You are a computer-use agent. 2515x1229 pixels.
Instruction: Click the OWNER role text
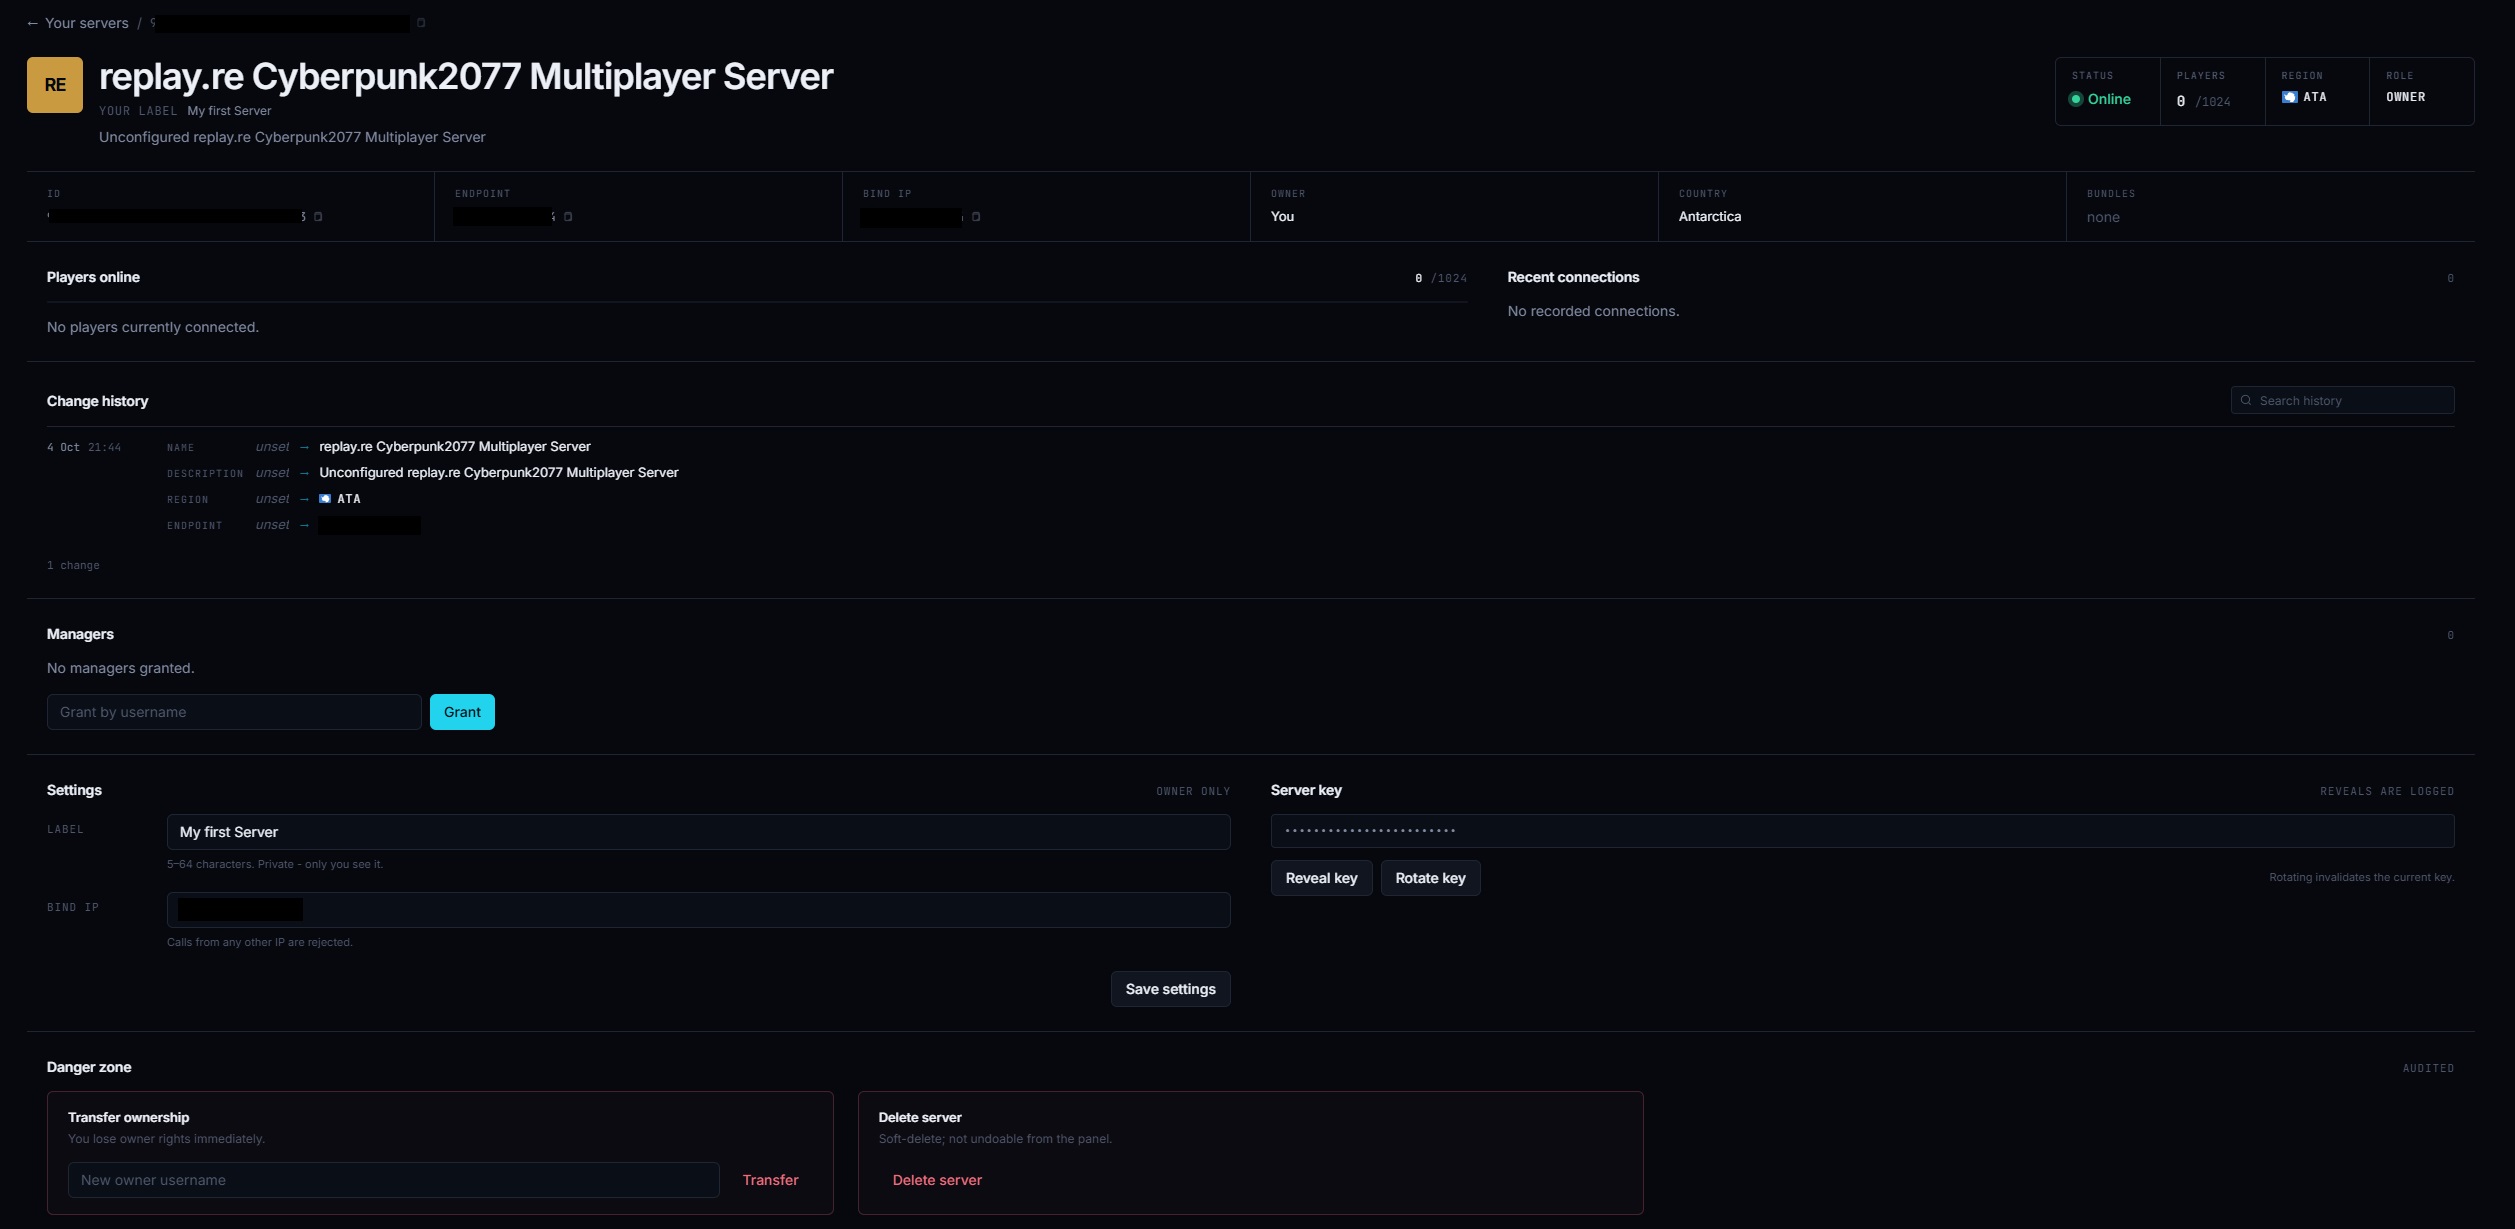pos(2406,97)
